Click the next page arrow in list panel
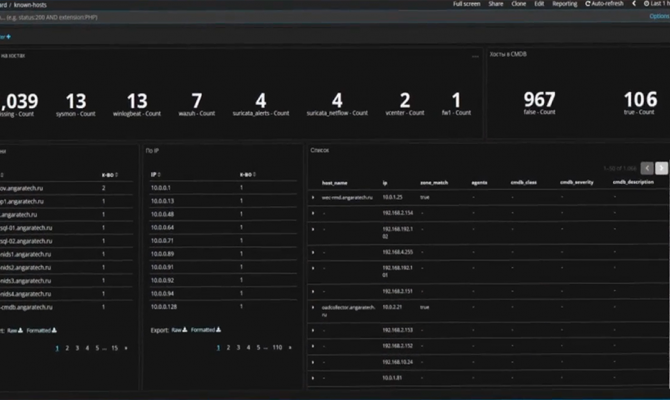 (661, 168)
